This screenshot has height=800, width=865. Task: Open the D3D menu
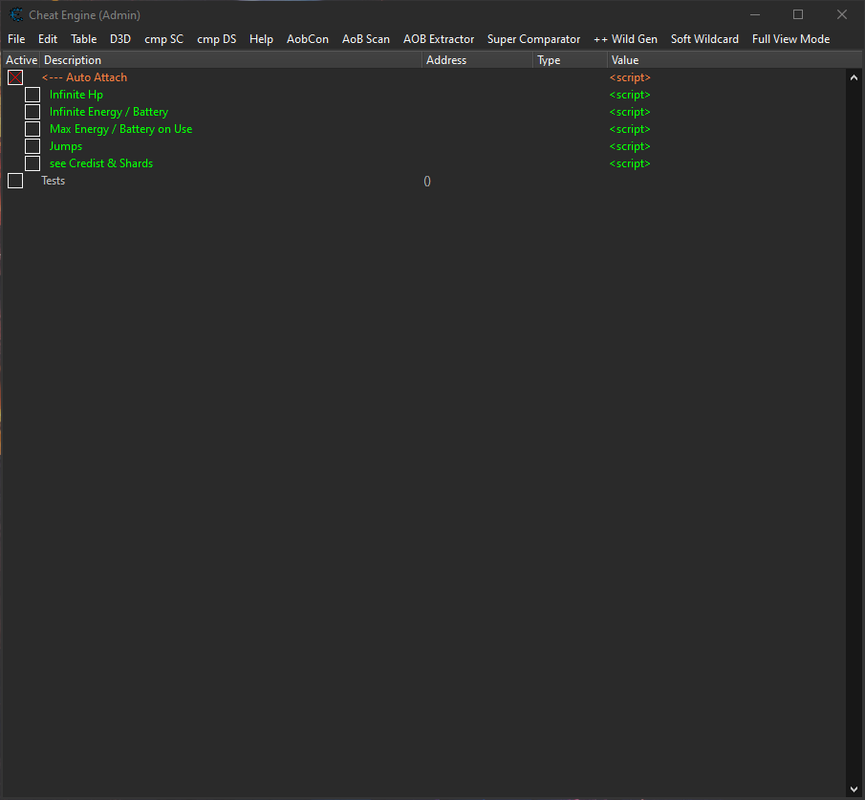[x=120, y=39]
